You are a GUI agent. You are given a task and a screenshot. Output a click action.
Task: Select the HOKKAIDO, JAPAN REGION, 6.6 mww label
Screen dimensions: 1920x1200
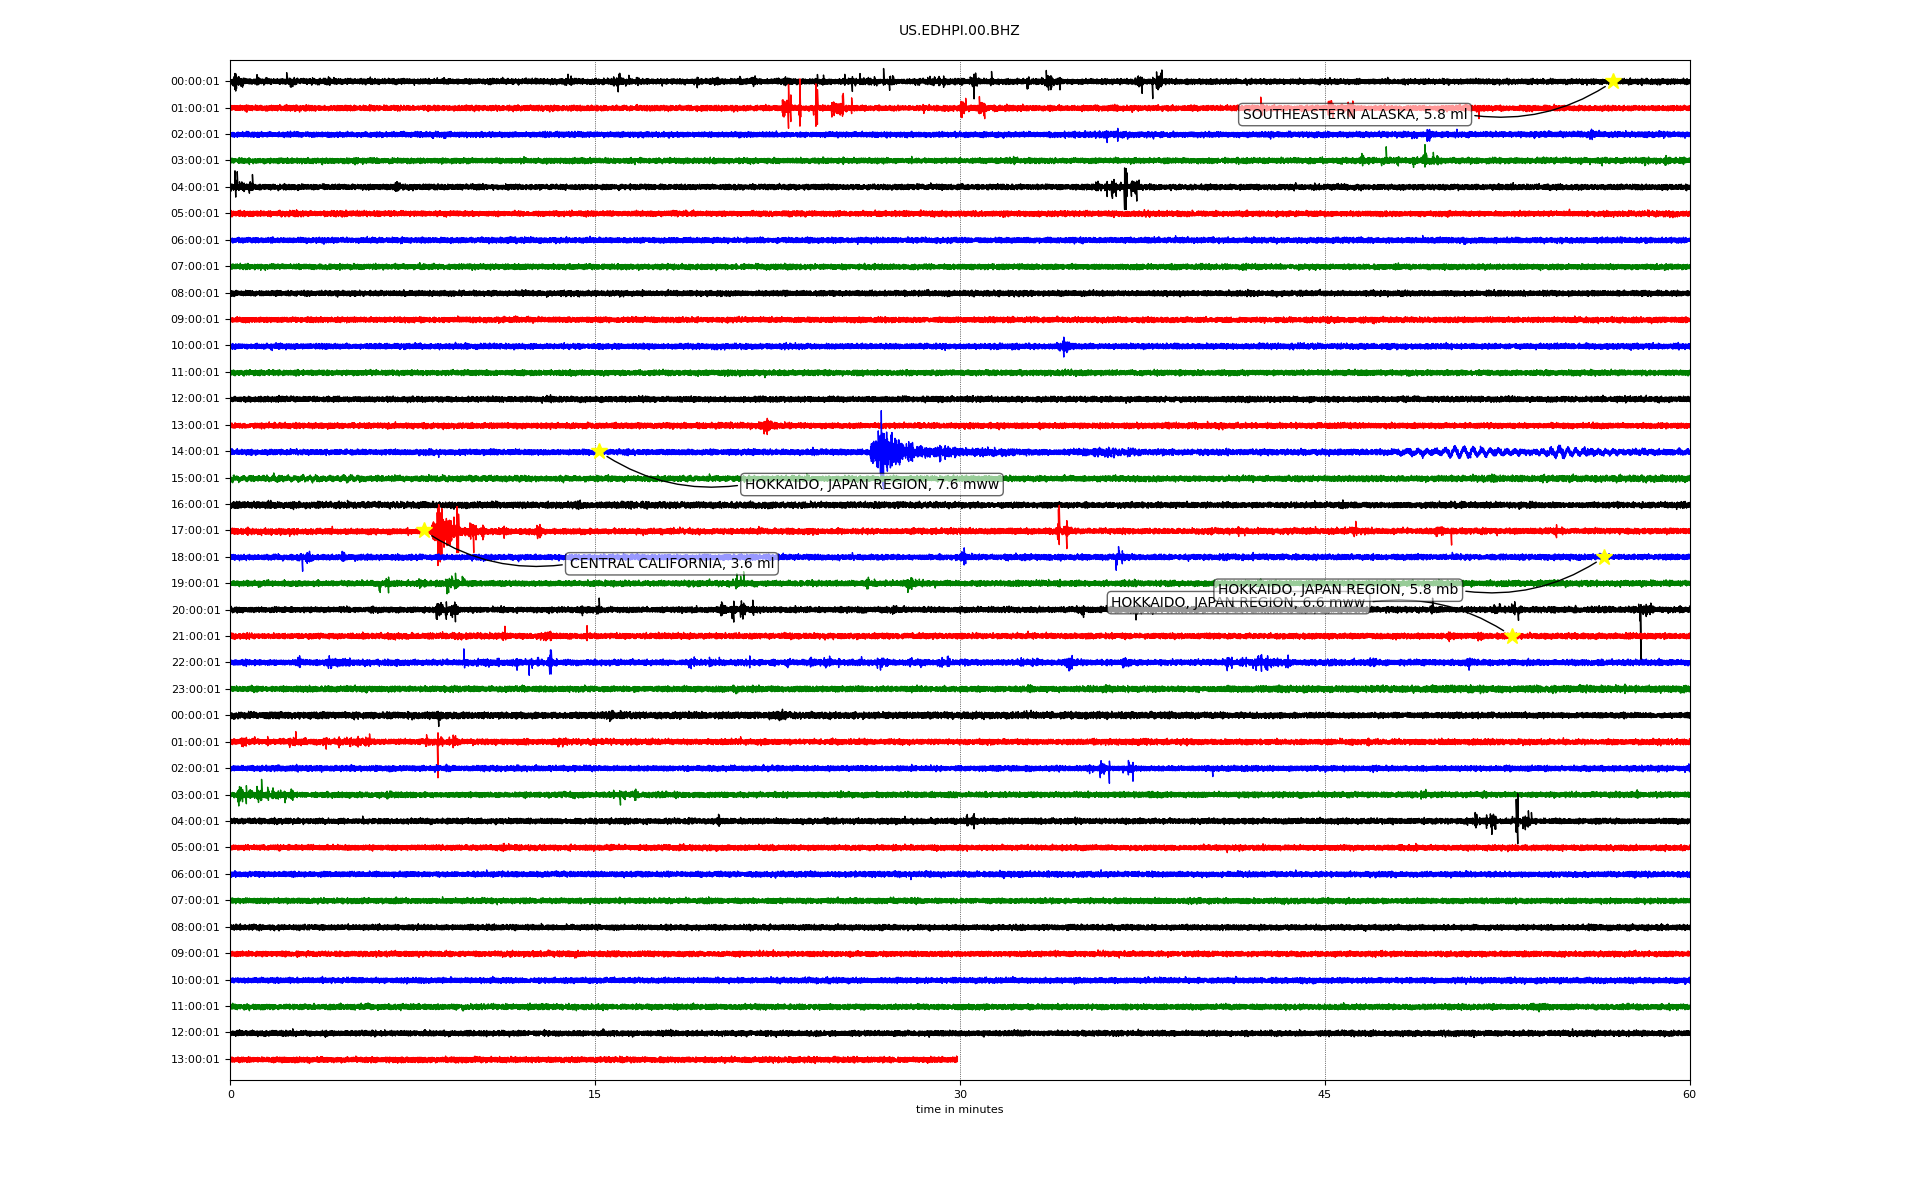(x=1160, y=603)
